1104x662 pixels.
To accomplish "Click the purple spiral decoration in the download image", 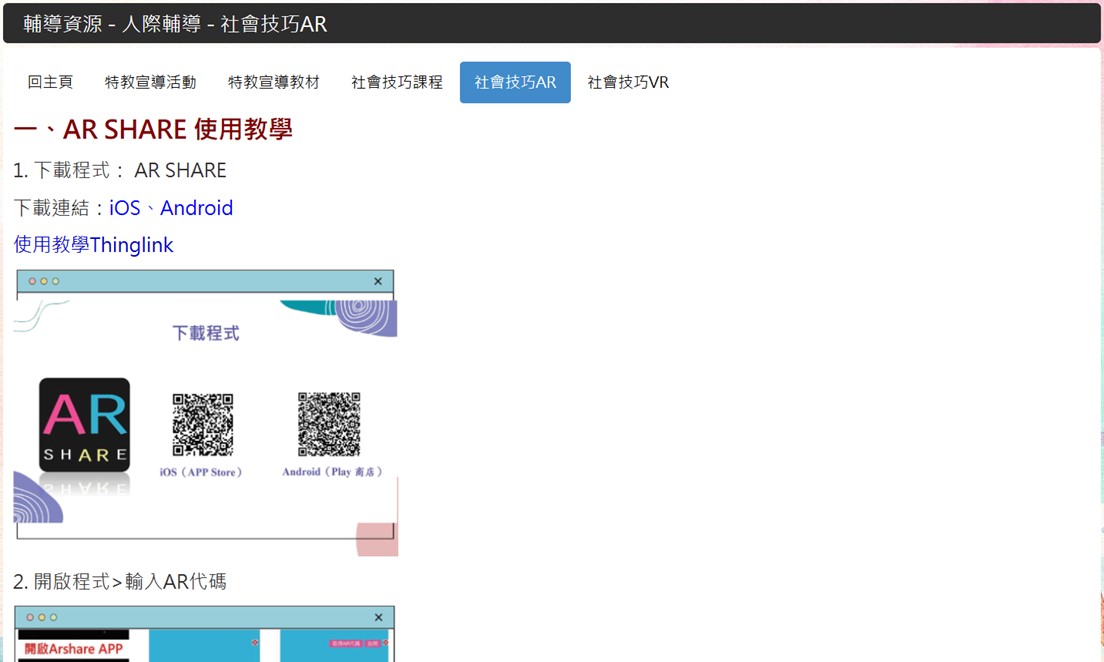I will (365, 317).
